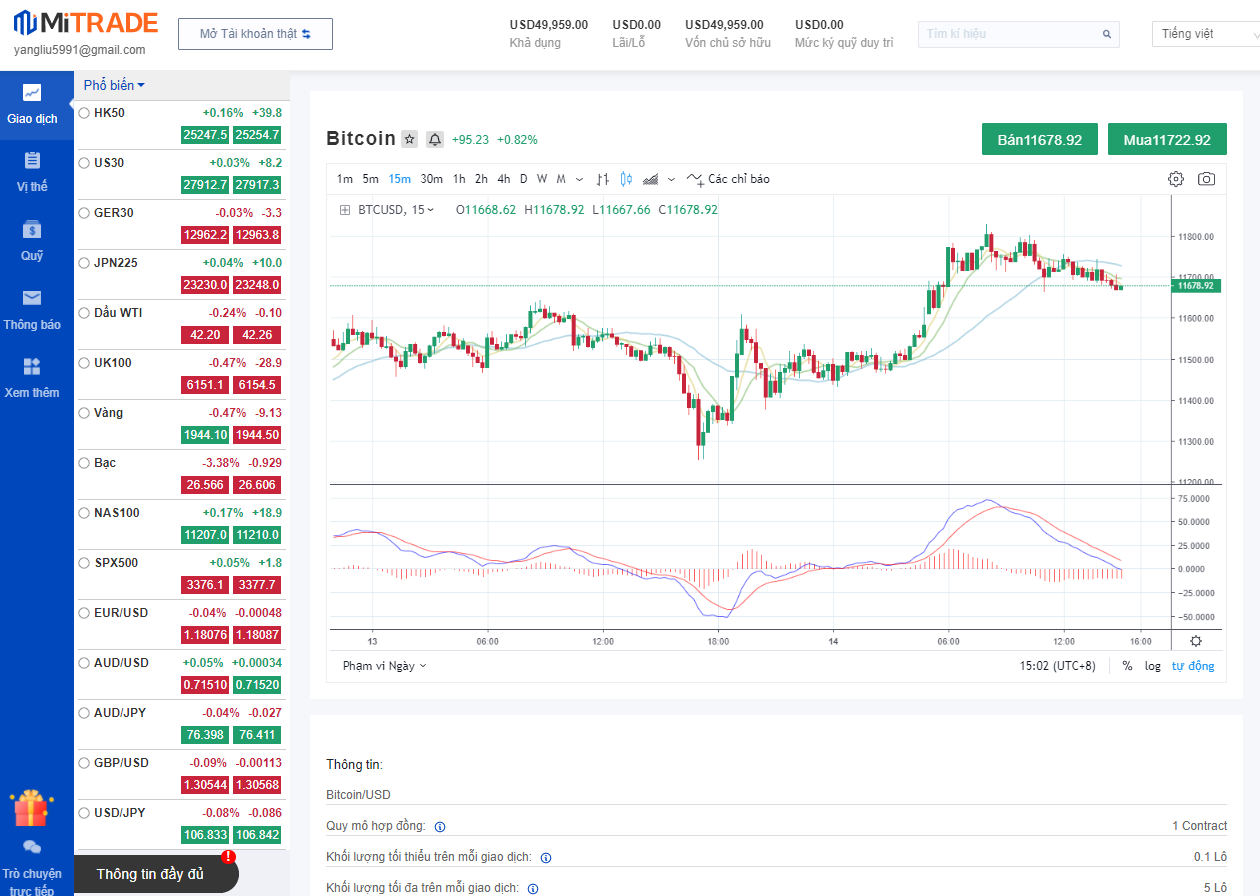Click the Bitcoin favorite star icon
This screenshot has height=896, width=1260.
pyautogui.click(x=409, y=140)
